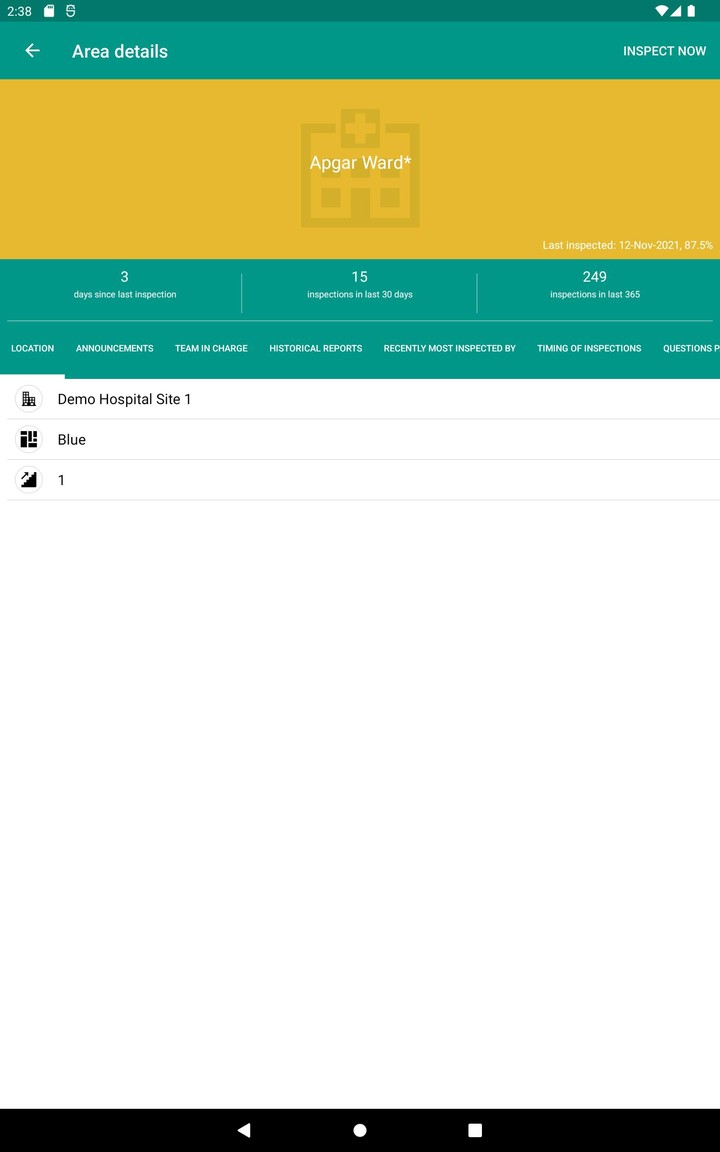Tap the Android recent apps square button
This screenshot has height=1152, width=720.
coord(475,1130)
